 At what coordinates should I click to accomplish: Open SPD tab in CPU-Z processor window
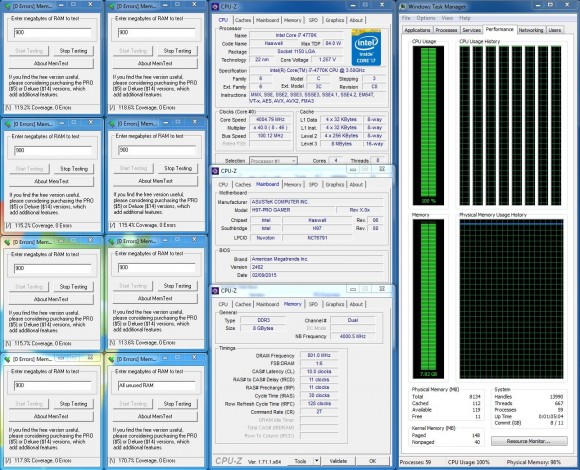tap(313, 20)
